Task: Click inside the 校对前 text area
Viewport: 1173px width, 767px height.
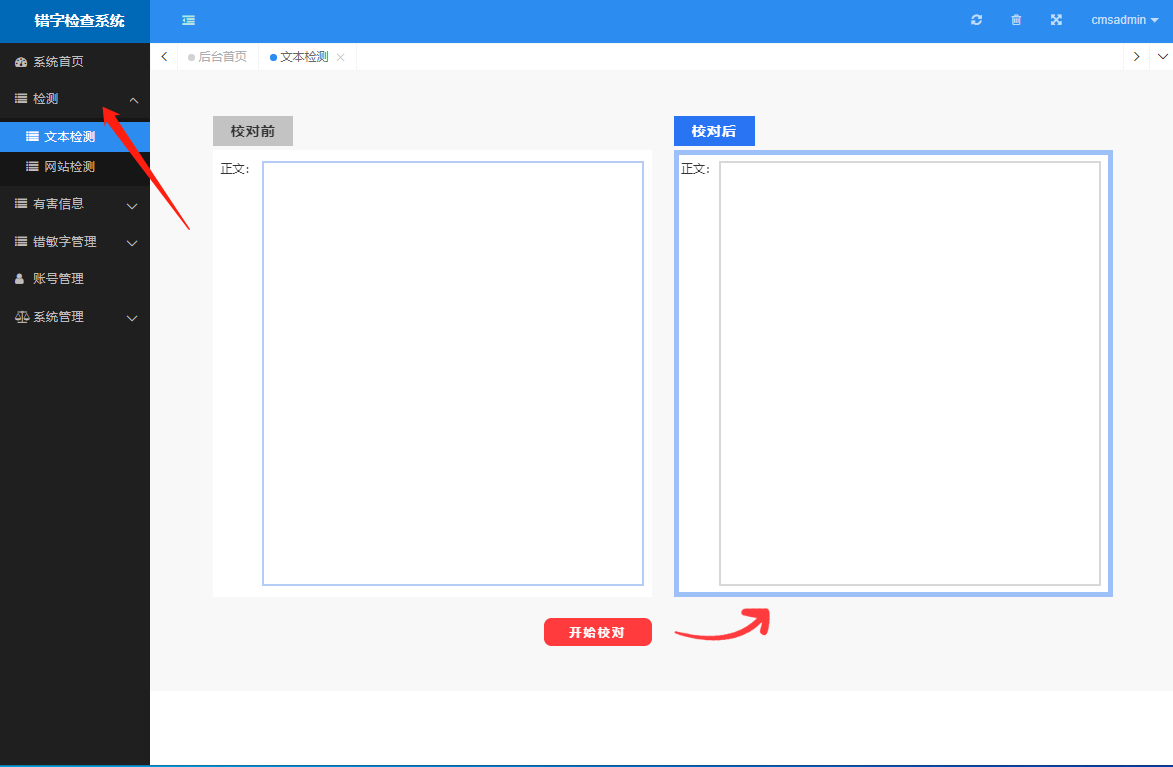Action: coord(452,373)
